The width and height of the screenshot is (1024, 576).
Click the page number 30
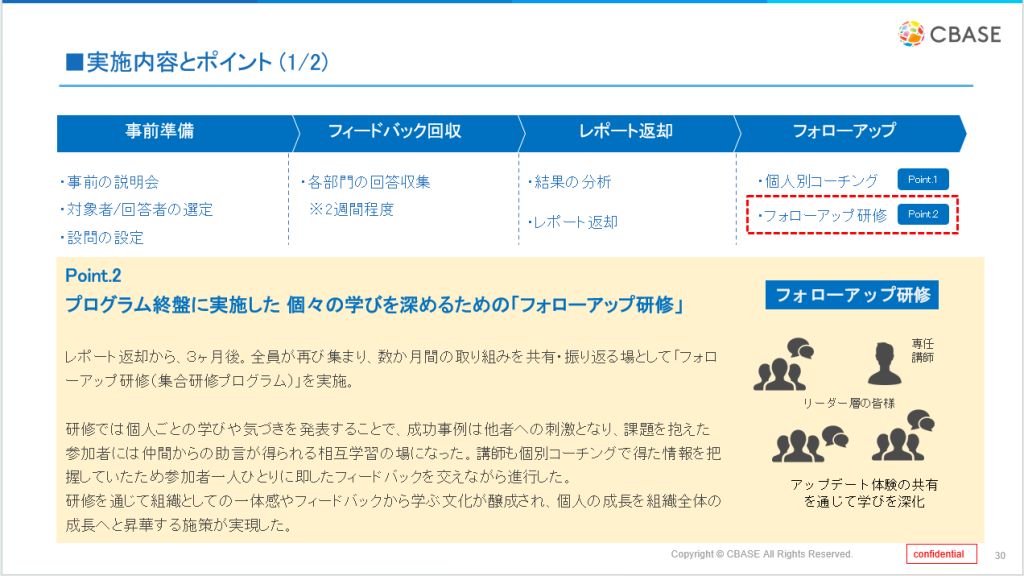pos(999,555)
